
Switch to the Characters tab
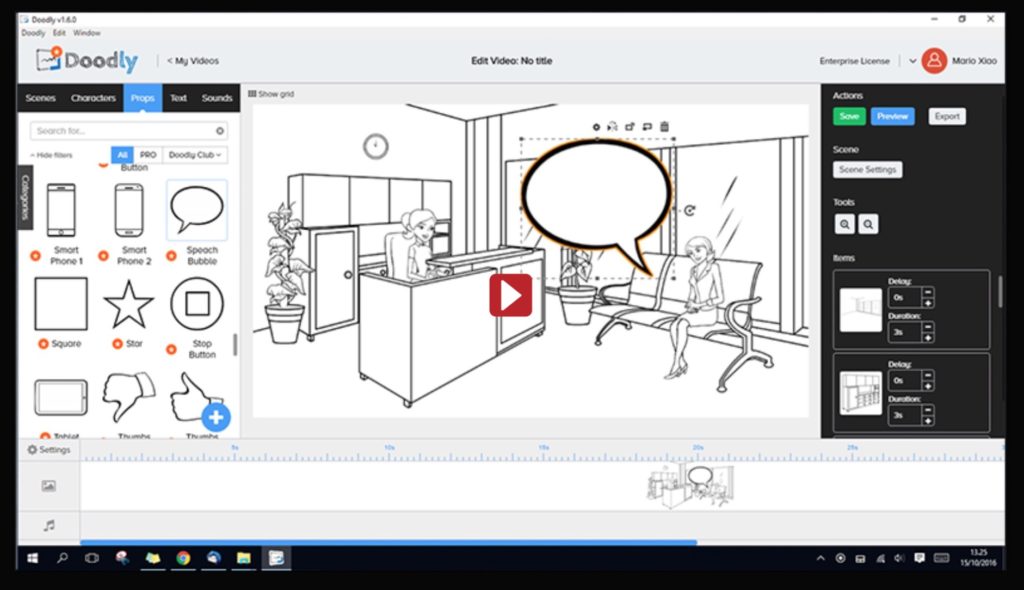tap(93, 98)
